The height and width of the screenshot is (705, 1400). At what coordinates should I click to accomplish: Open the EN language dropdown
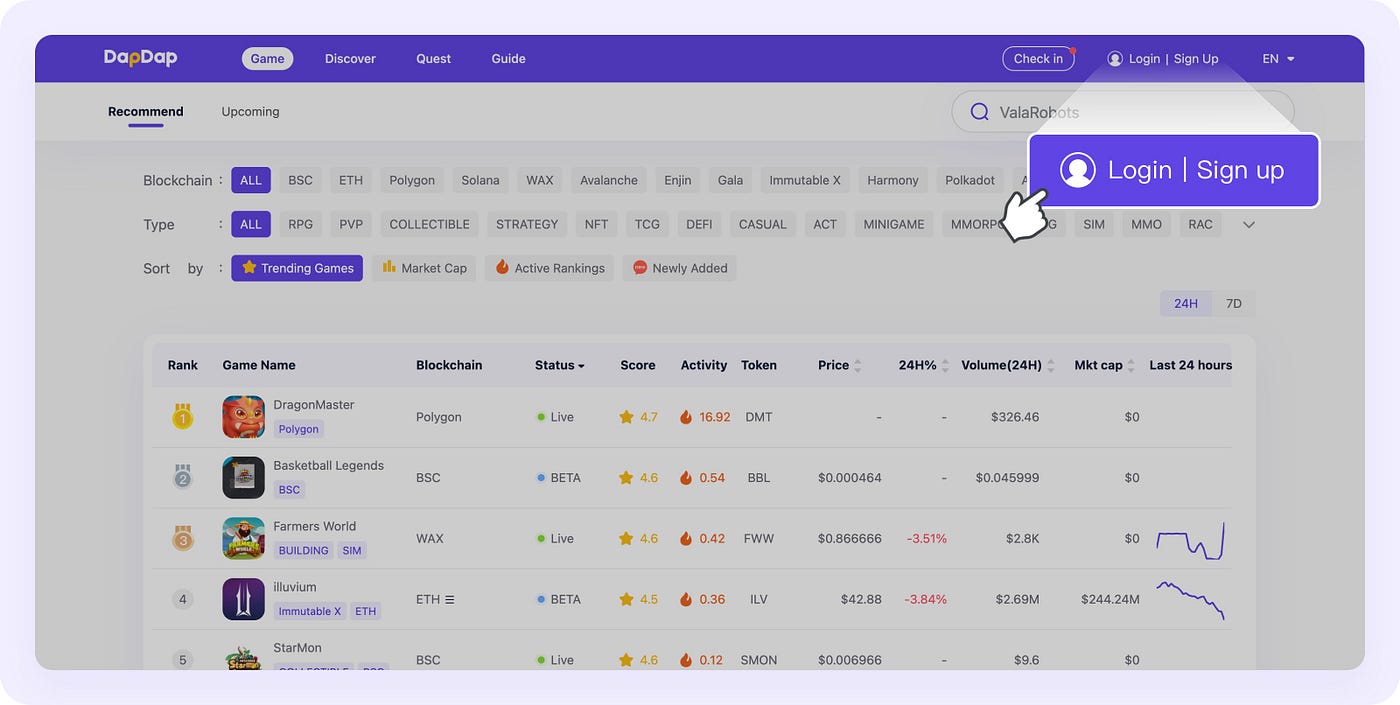pos(1278,59)
